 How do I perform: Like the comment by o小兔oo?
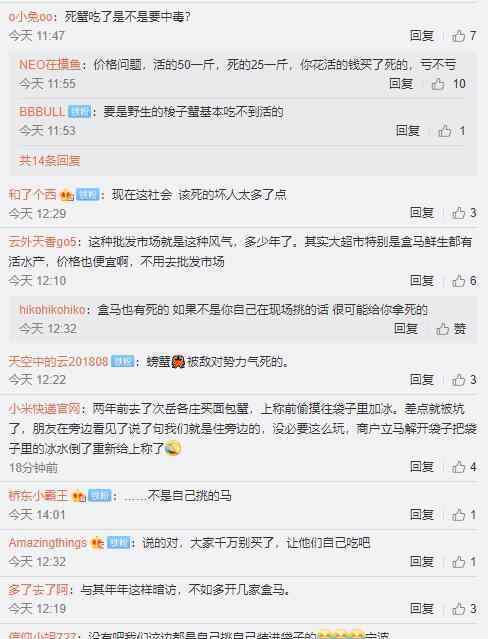464,36
